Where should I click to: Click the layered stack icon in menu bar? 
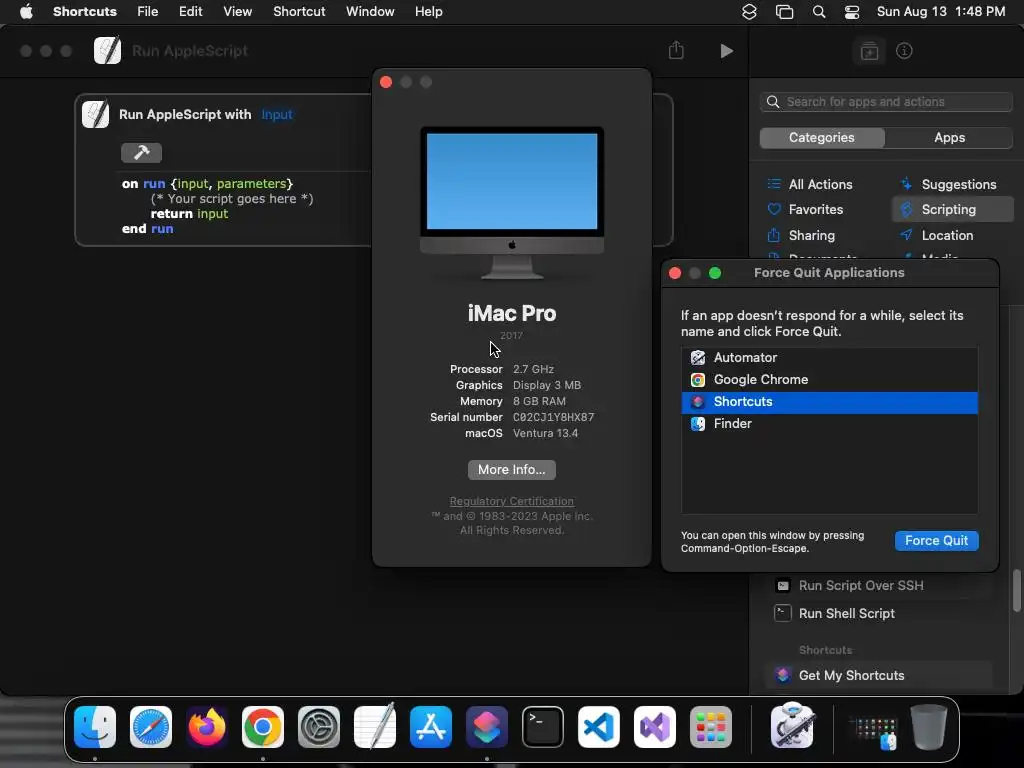tap(749, 12)
